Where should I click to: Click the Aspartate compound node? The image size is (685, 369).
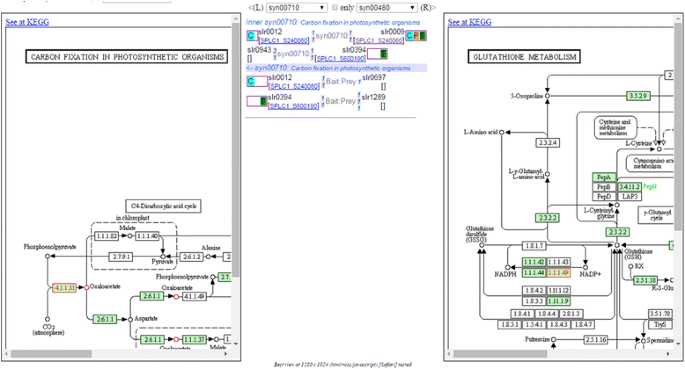pos(130,319)
